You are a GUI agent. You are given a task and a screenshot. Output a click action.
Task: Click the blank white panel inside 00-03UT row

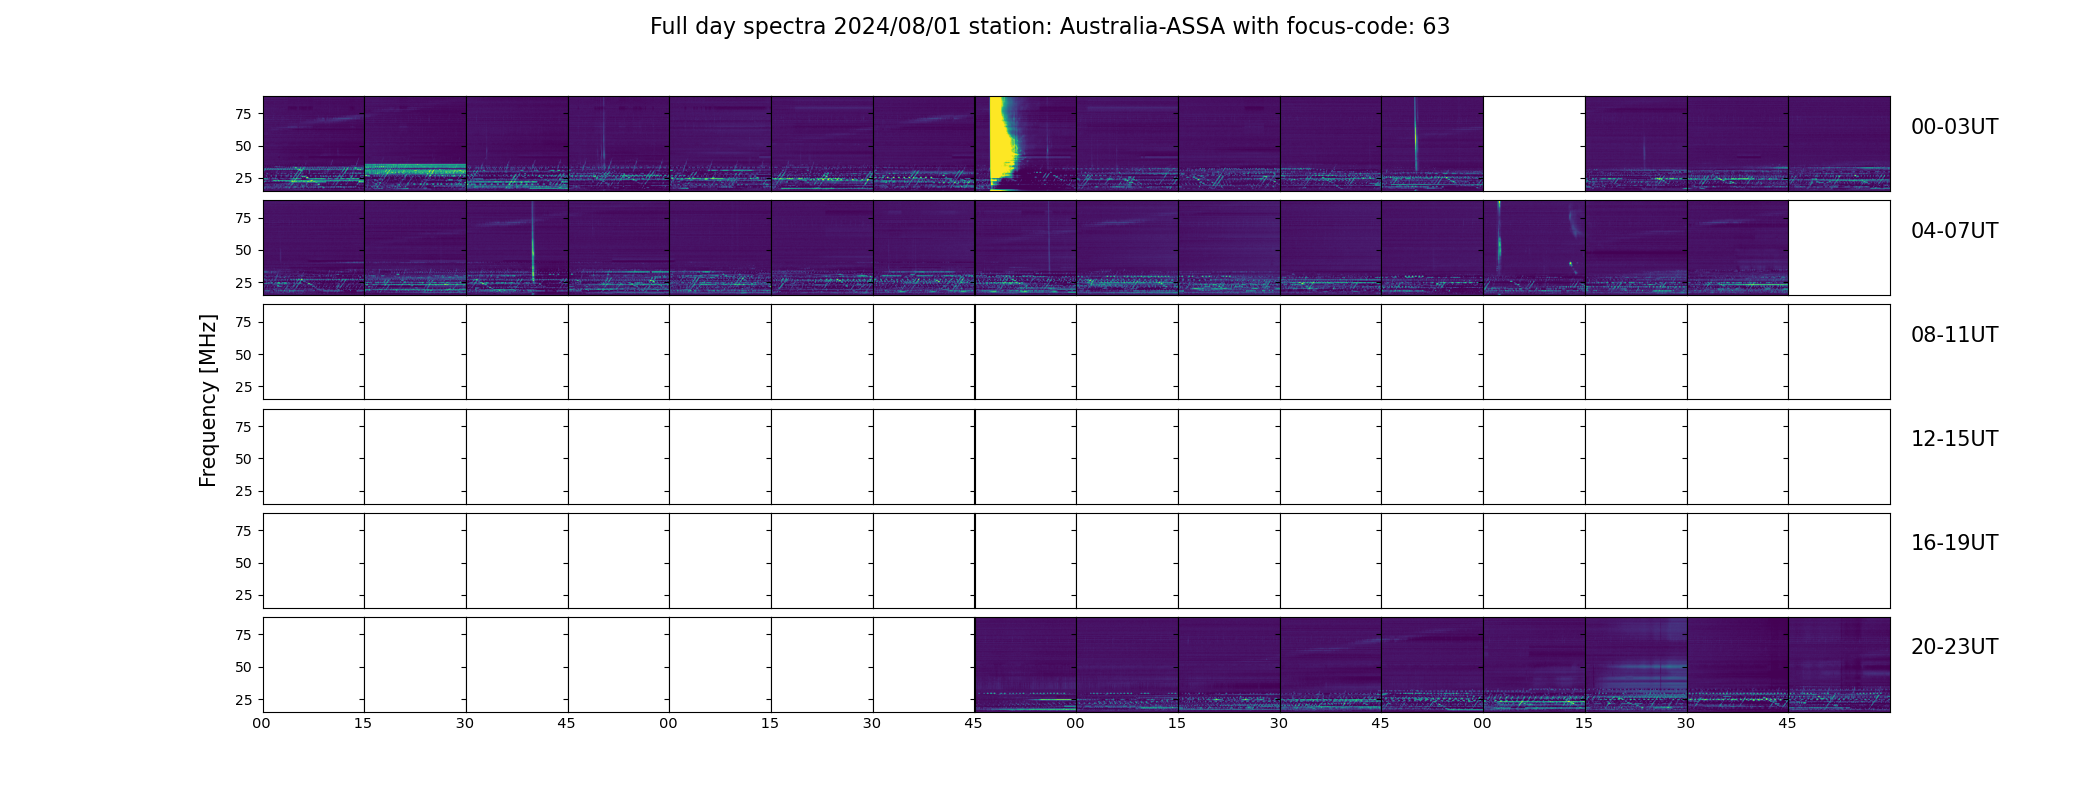1534,144
